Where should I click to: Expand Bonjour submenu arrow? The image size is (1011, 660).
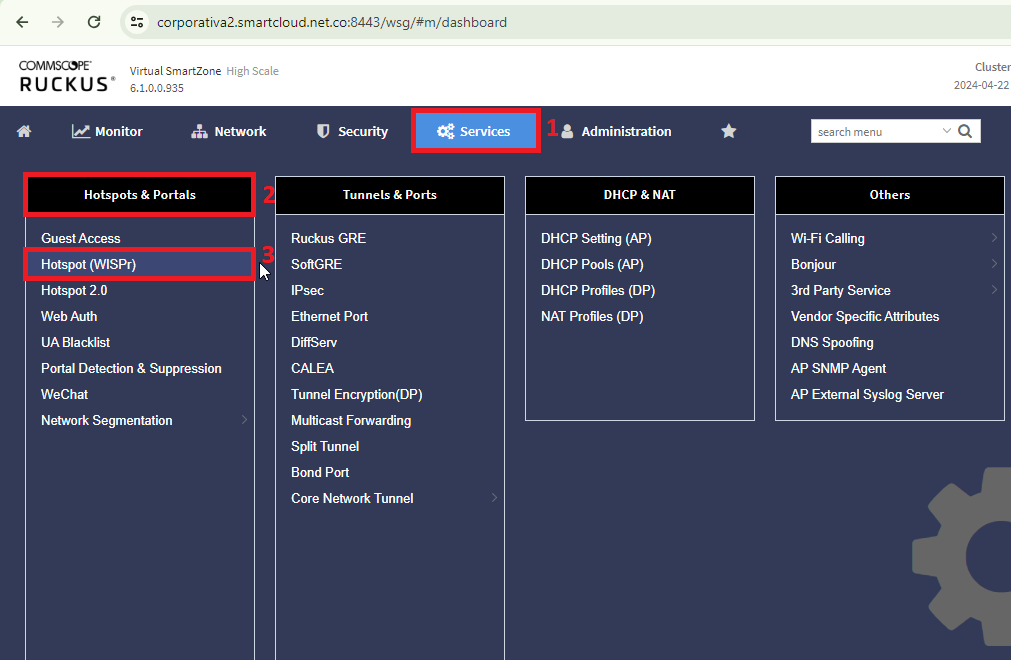[994, 264]
